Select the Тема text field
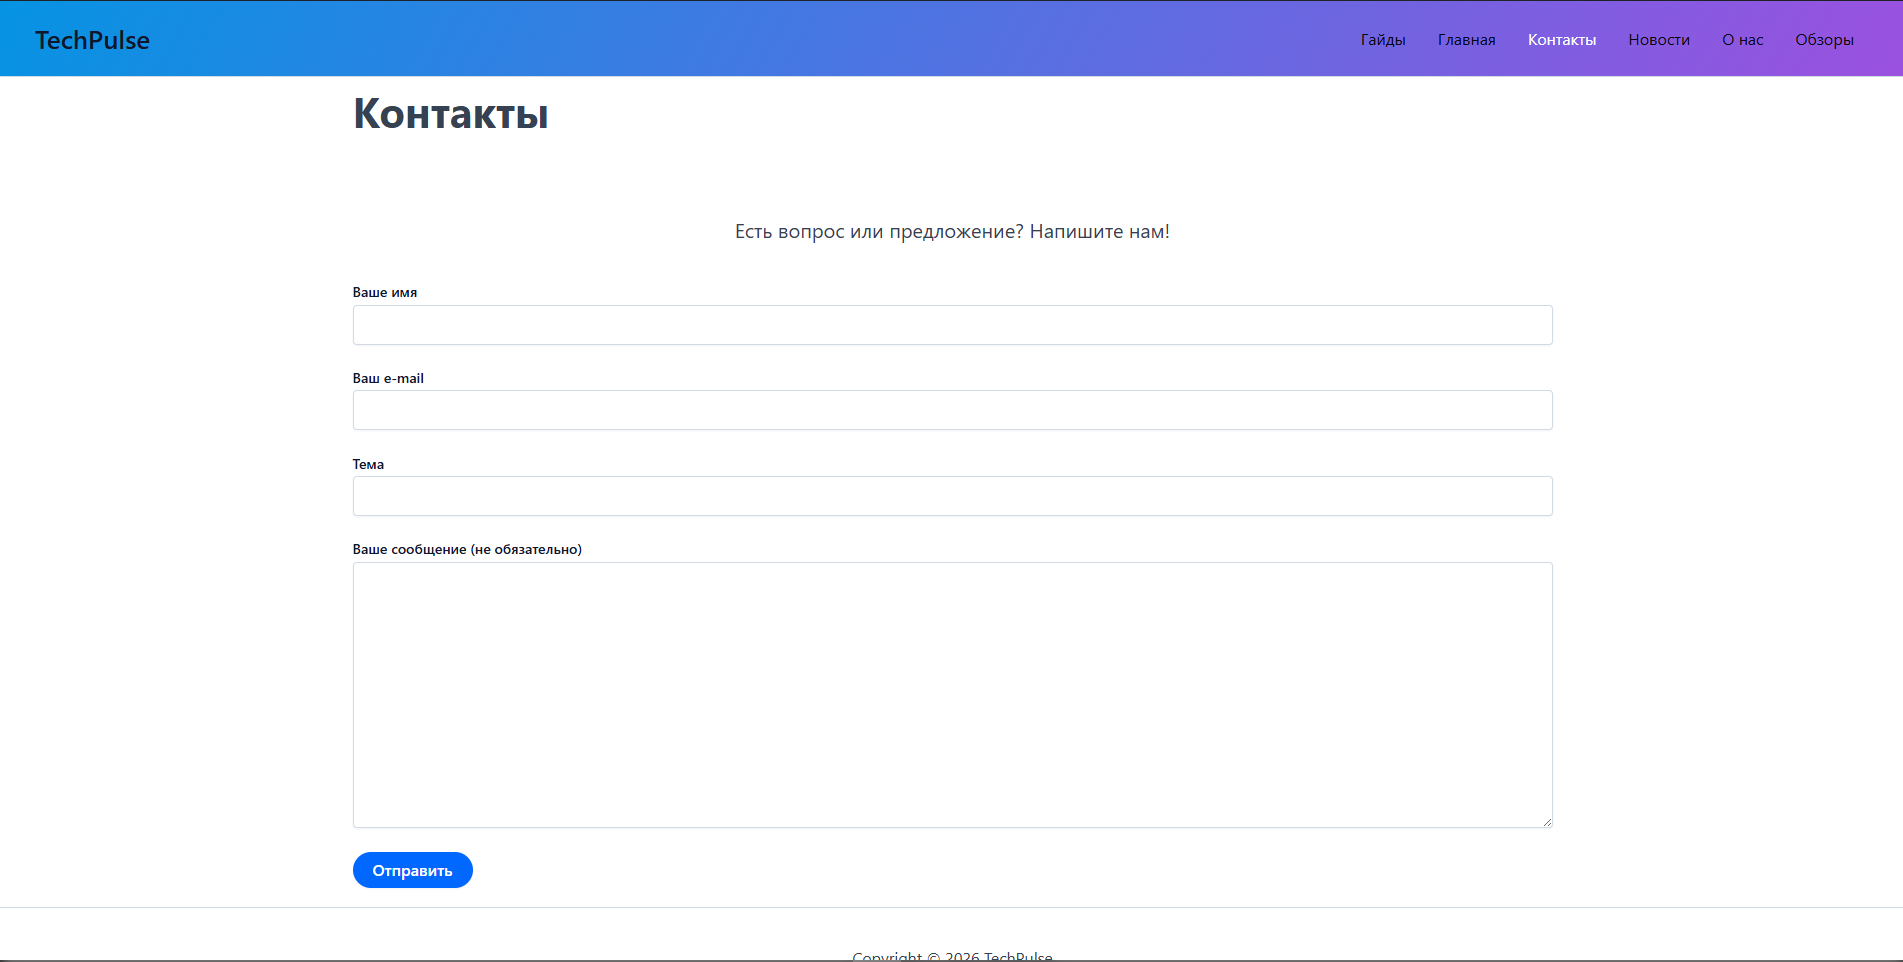 (952, 496)
